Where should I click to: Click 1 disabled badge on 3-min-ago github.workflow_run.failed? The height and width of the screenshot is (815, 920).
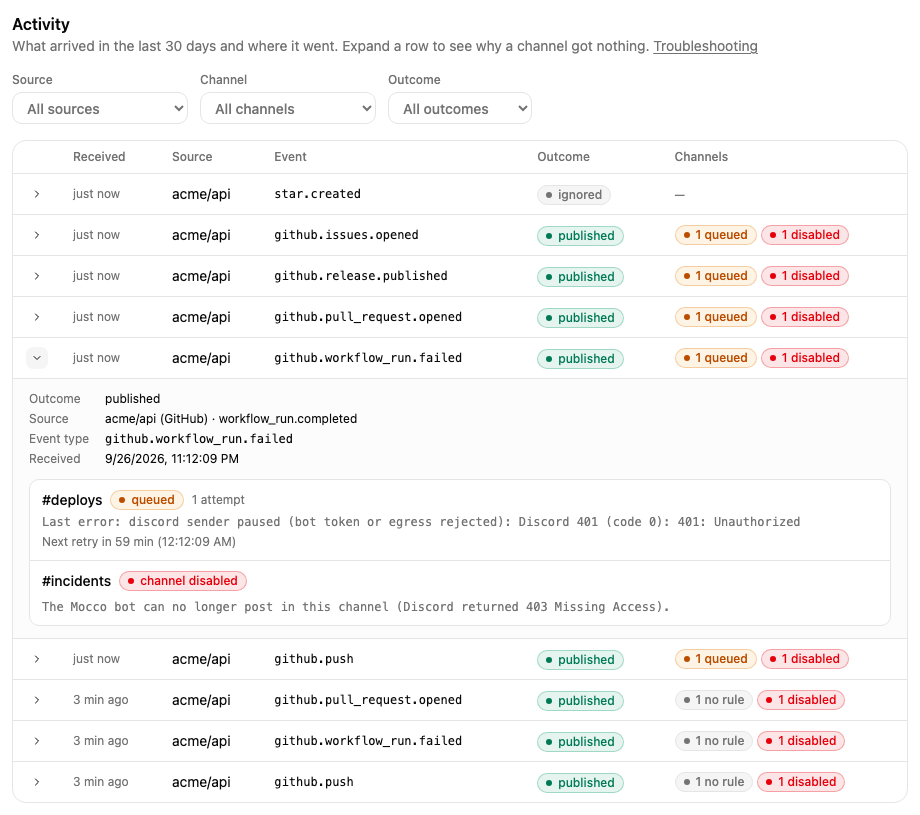[801, 741]
